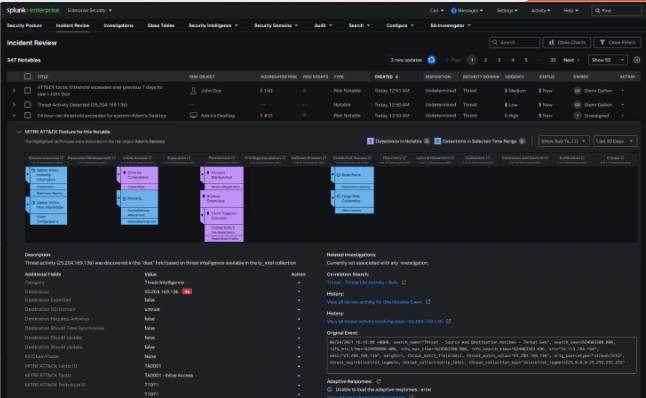This screenshot has width=646, height=398.
Task: Go to Security Posture tab
Action: 24,26
